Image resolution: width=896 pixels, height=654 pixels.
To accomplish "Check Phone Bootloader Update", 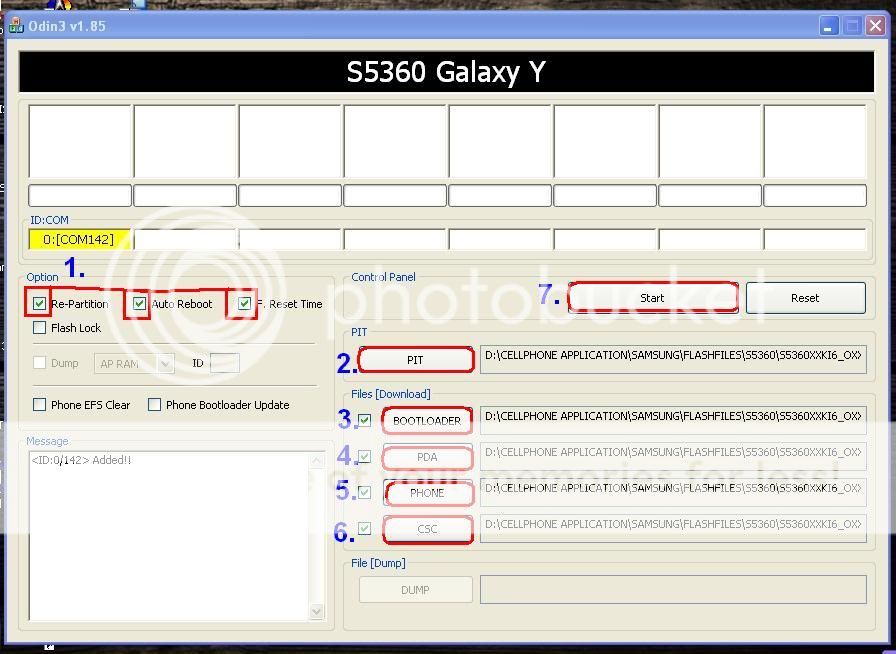I will pyautogui.click(x=154, y=405).
